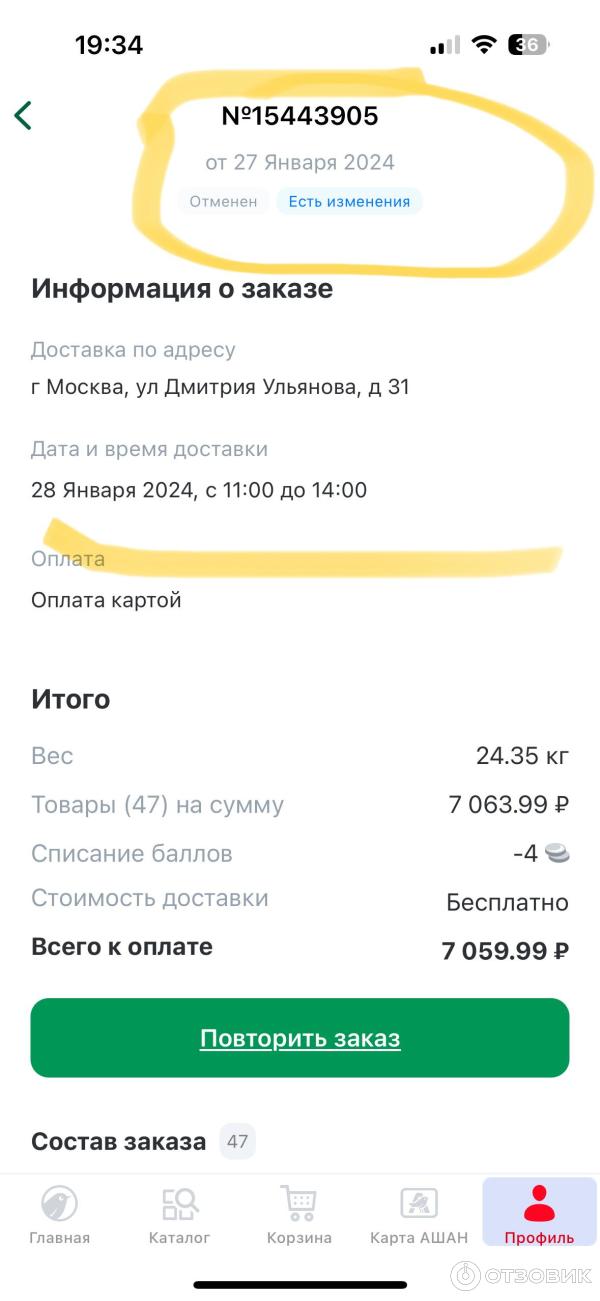Tap the delivery date and time line
600x1301 pixels.
[x=199, y=490]
